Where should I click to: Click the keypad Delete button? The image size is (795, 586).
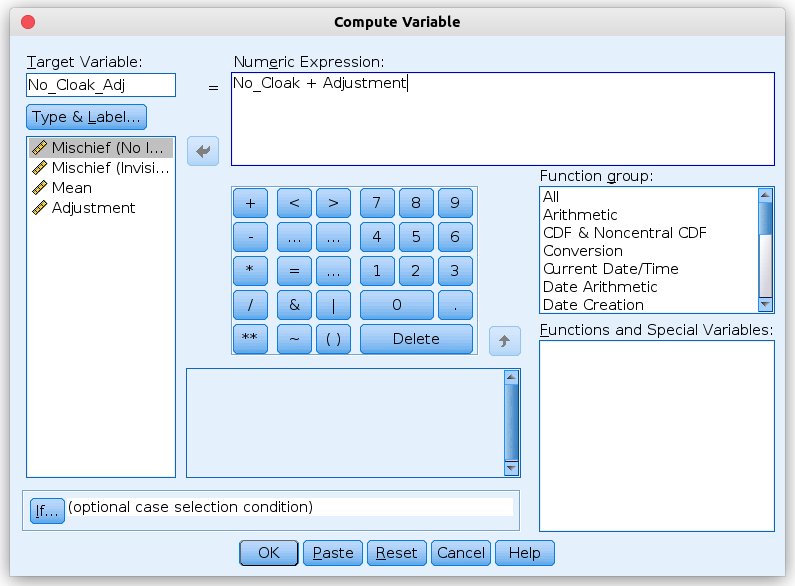point(416,338)
